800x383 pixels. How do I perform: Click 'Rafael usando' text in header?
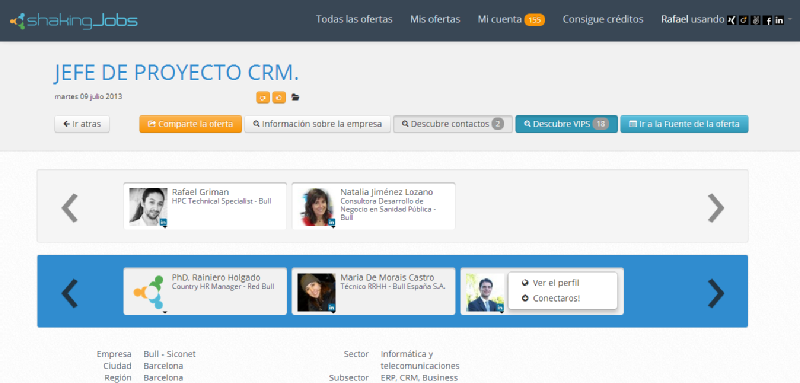[x=693, y=19]
